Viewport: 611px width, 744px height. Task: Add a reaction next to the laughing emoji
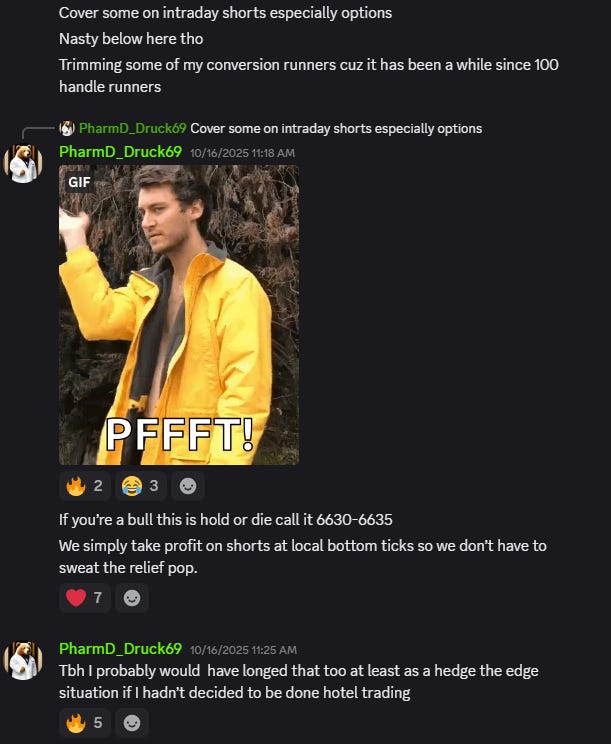click(x=188, y=486)
